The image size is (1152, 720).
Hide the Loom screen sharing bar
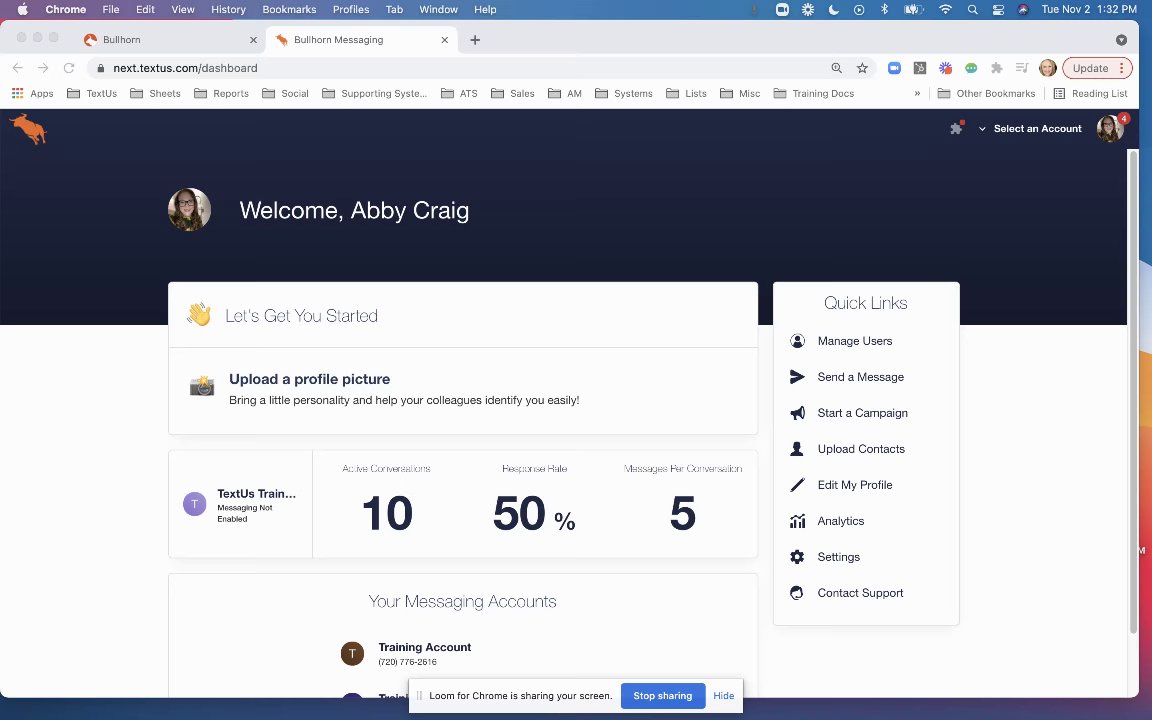click(x=724, y=696)
